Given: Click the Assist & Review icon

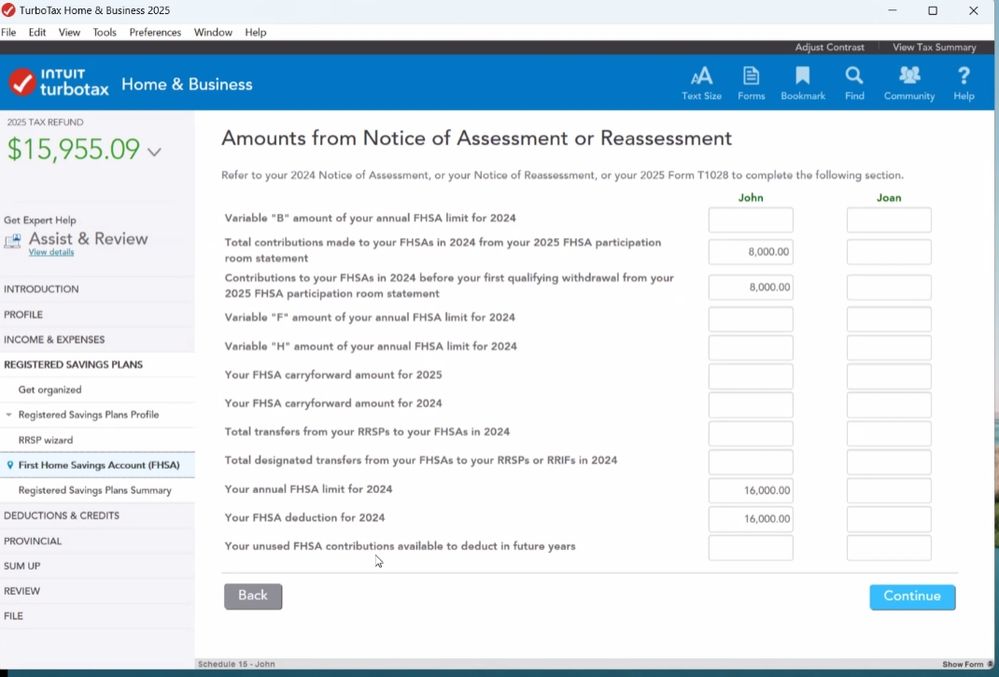Looking at the screenshot, I should (13, 241).
